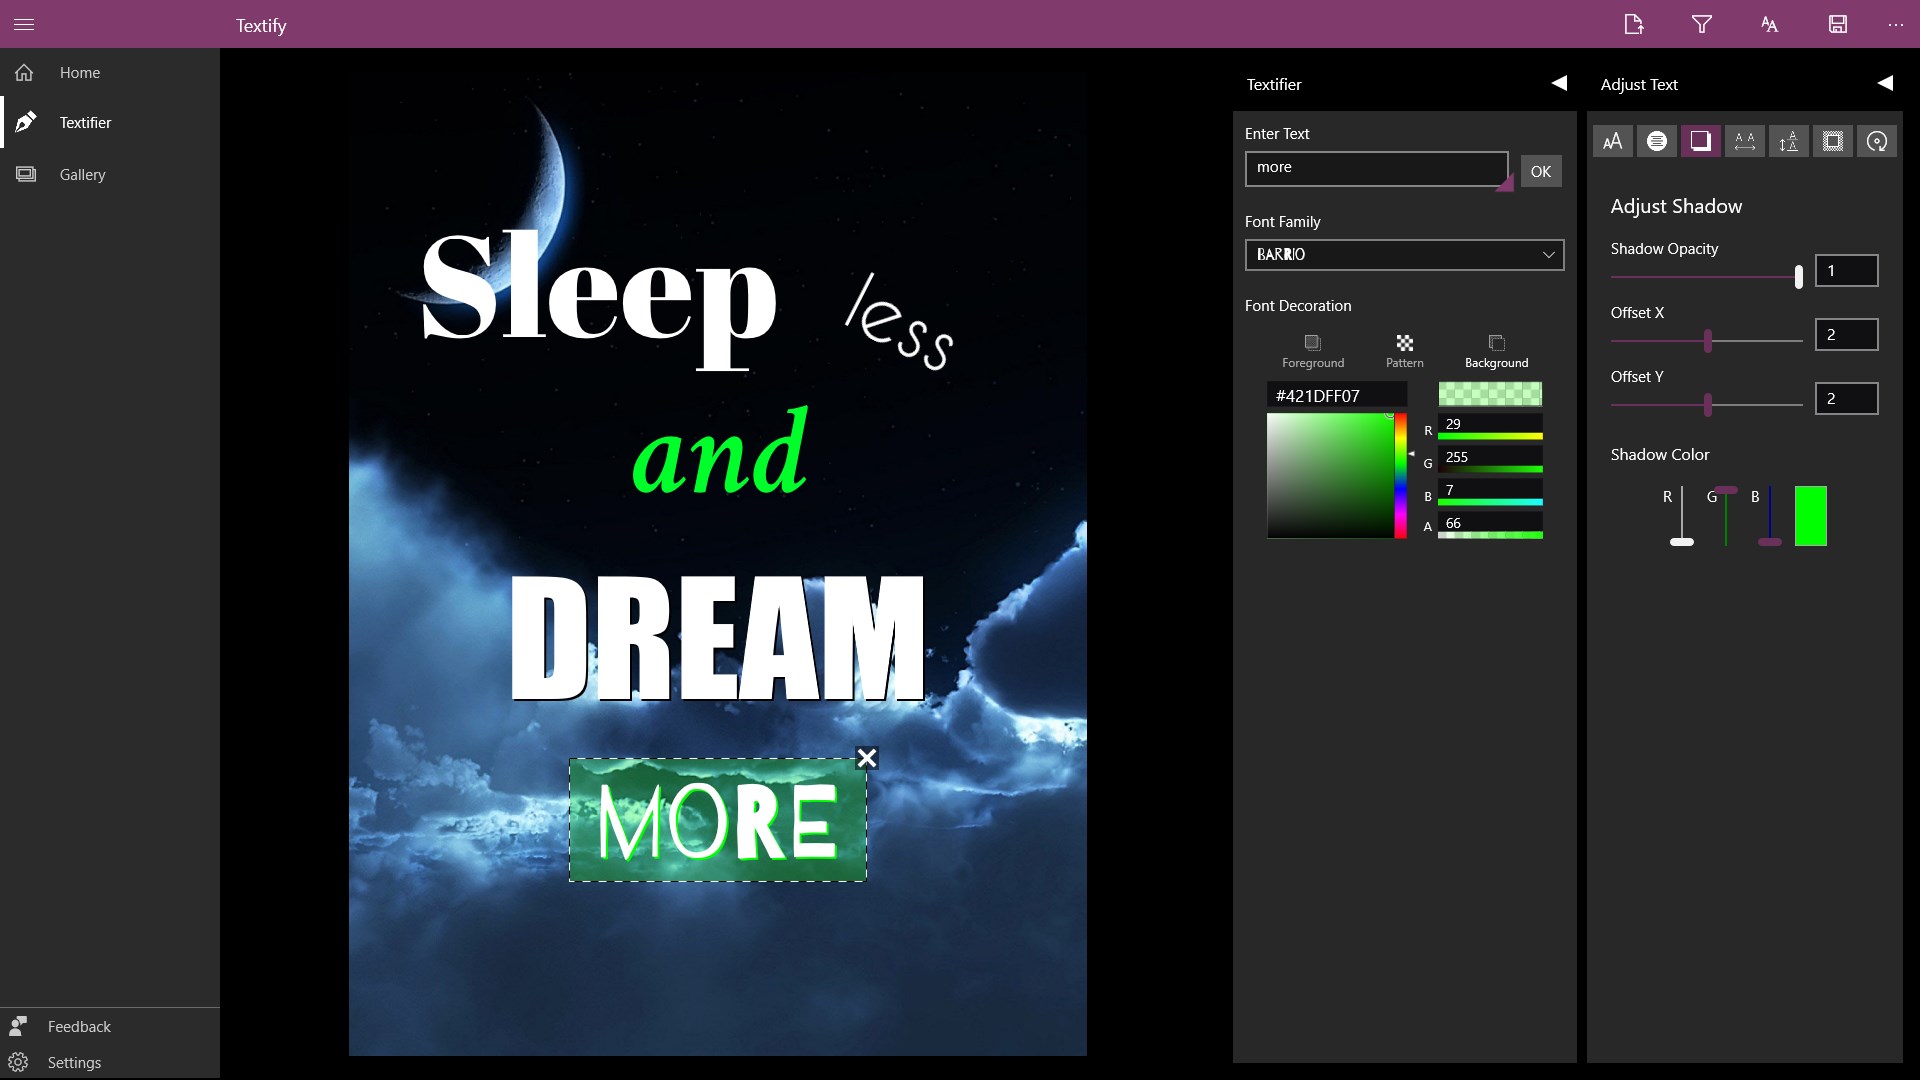This screenshot has width=1920, height=1080.
Task: Open the text rotation tool
Action: pyautogui.click(x=1876, y=141)
